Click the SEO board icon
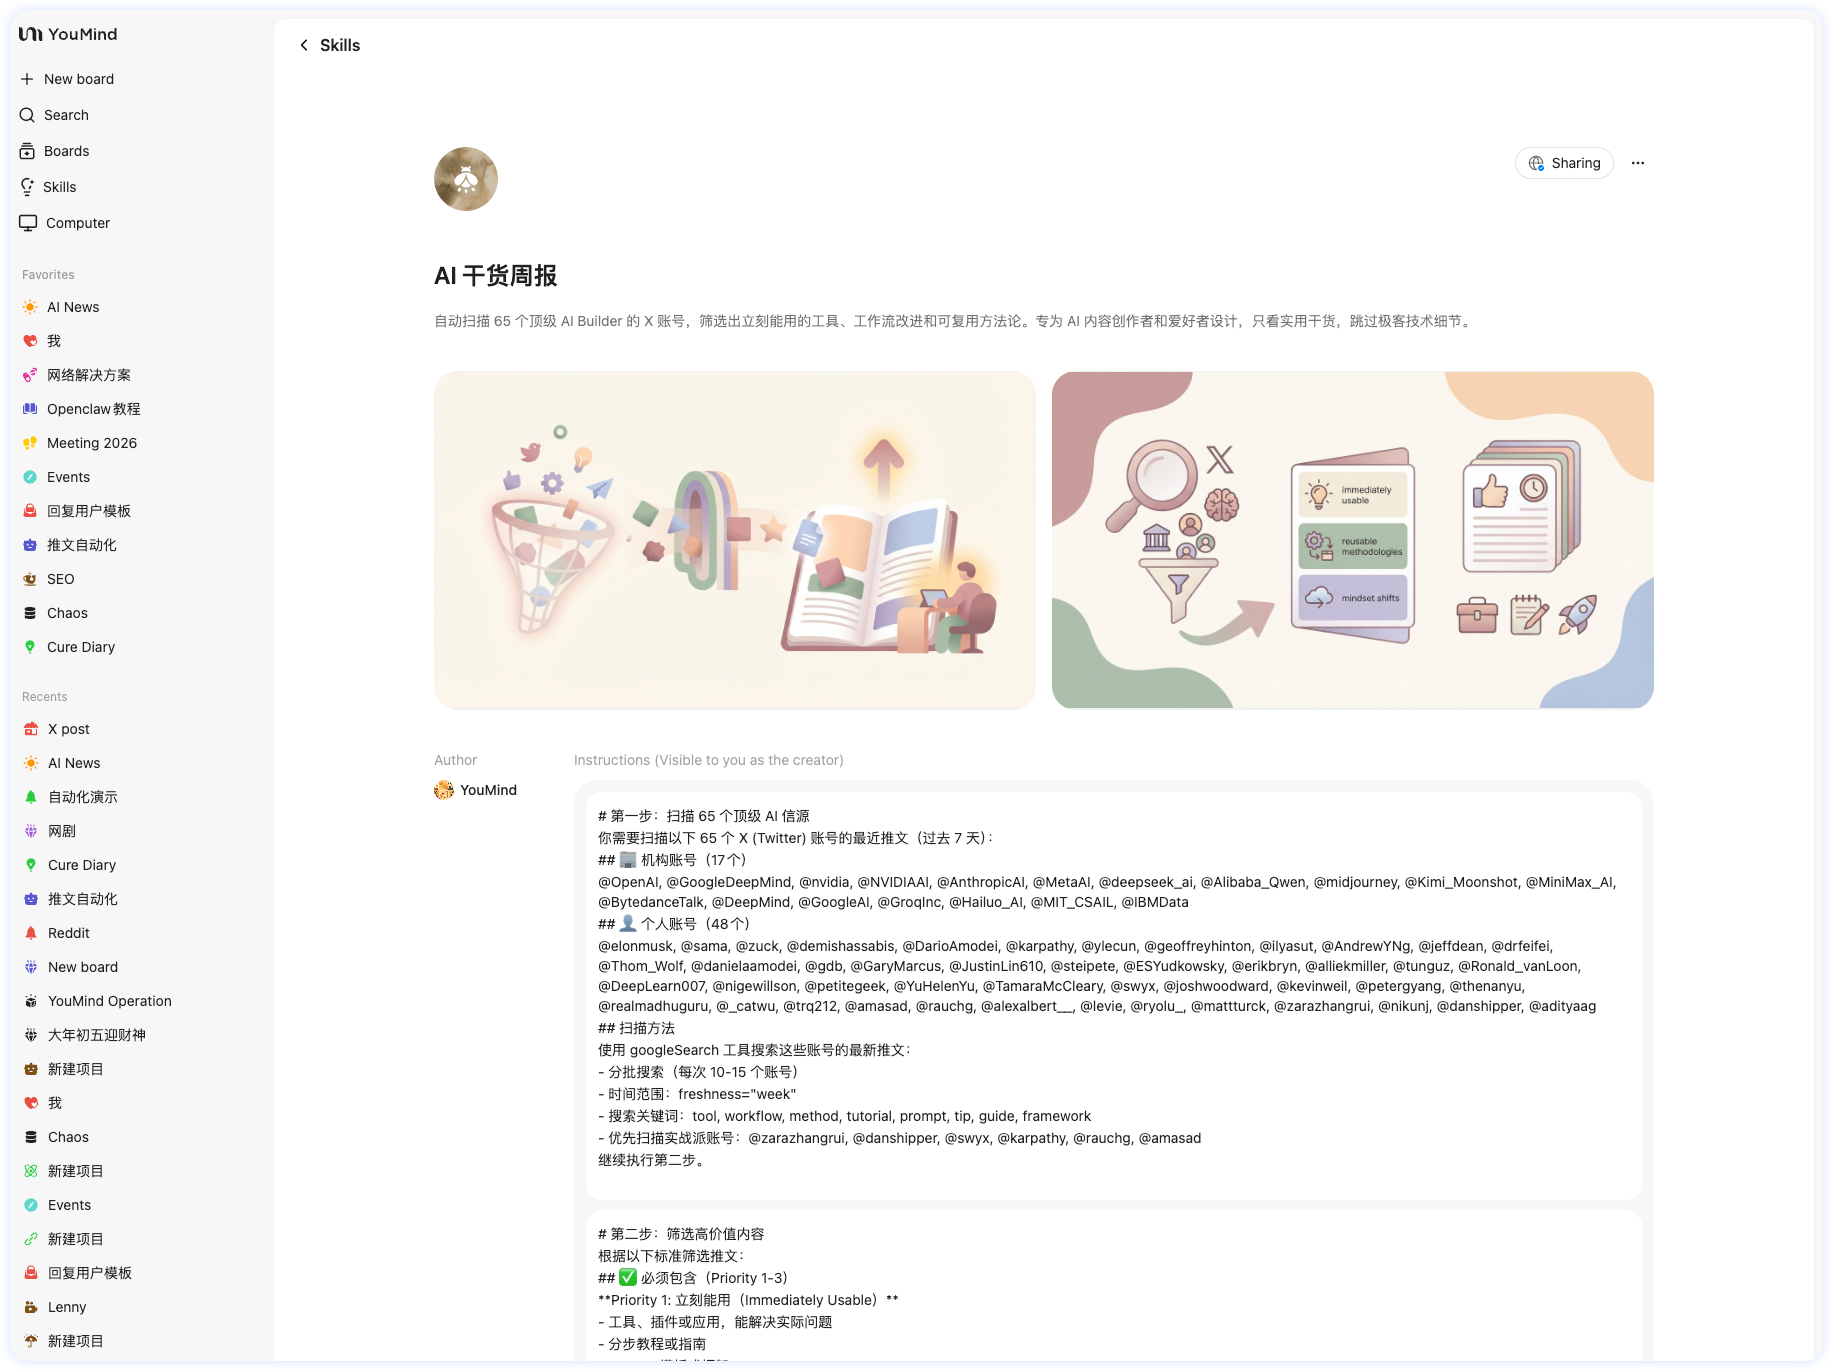Screen dimensions: 1833x1371 tap(30, 579)
